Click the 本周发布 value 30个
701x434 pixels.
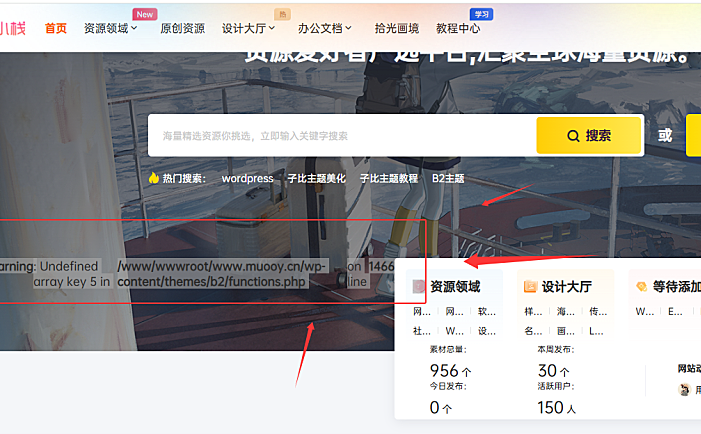(x=553, y=371)
